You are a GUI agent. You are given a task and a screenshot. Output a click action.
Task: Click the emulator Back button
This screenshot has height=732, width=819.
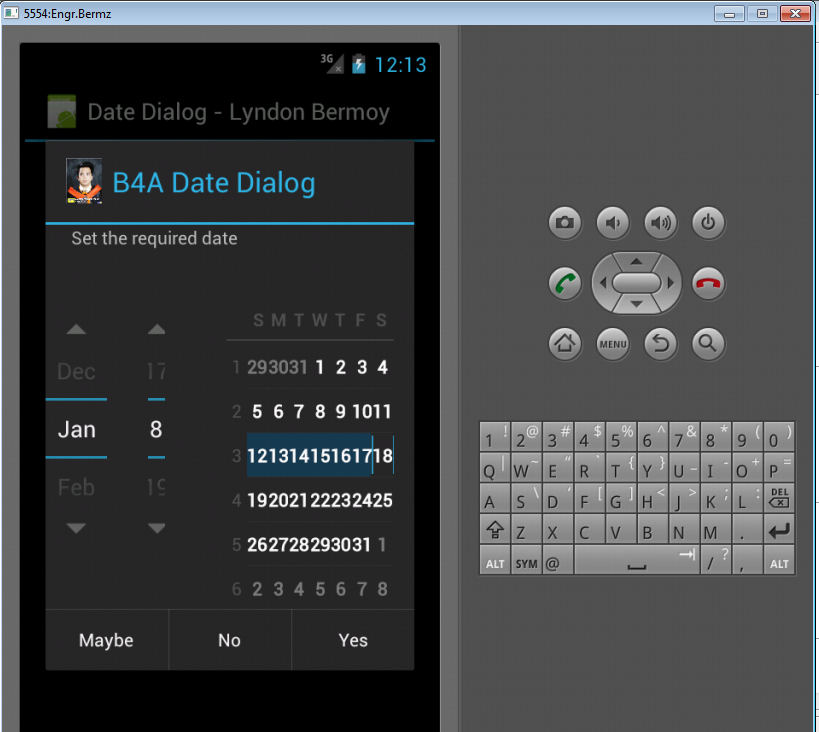661,344
